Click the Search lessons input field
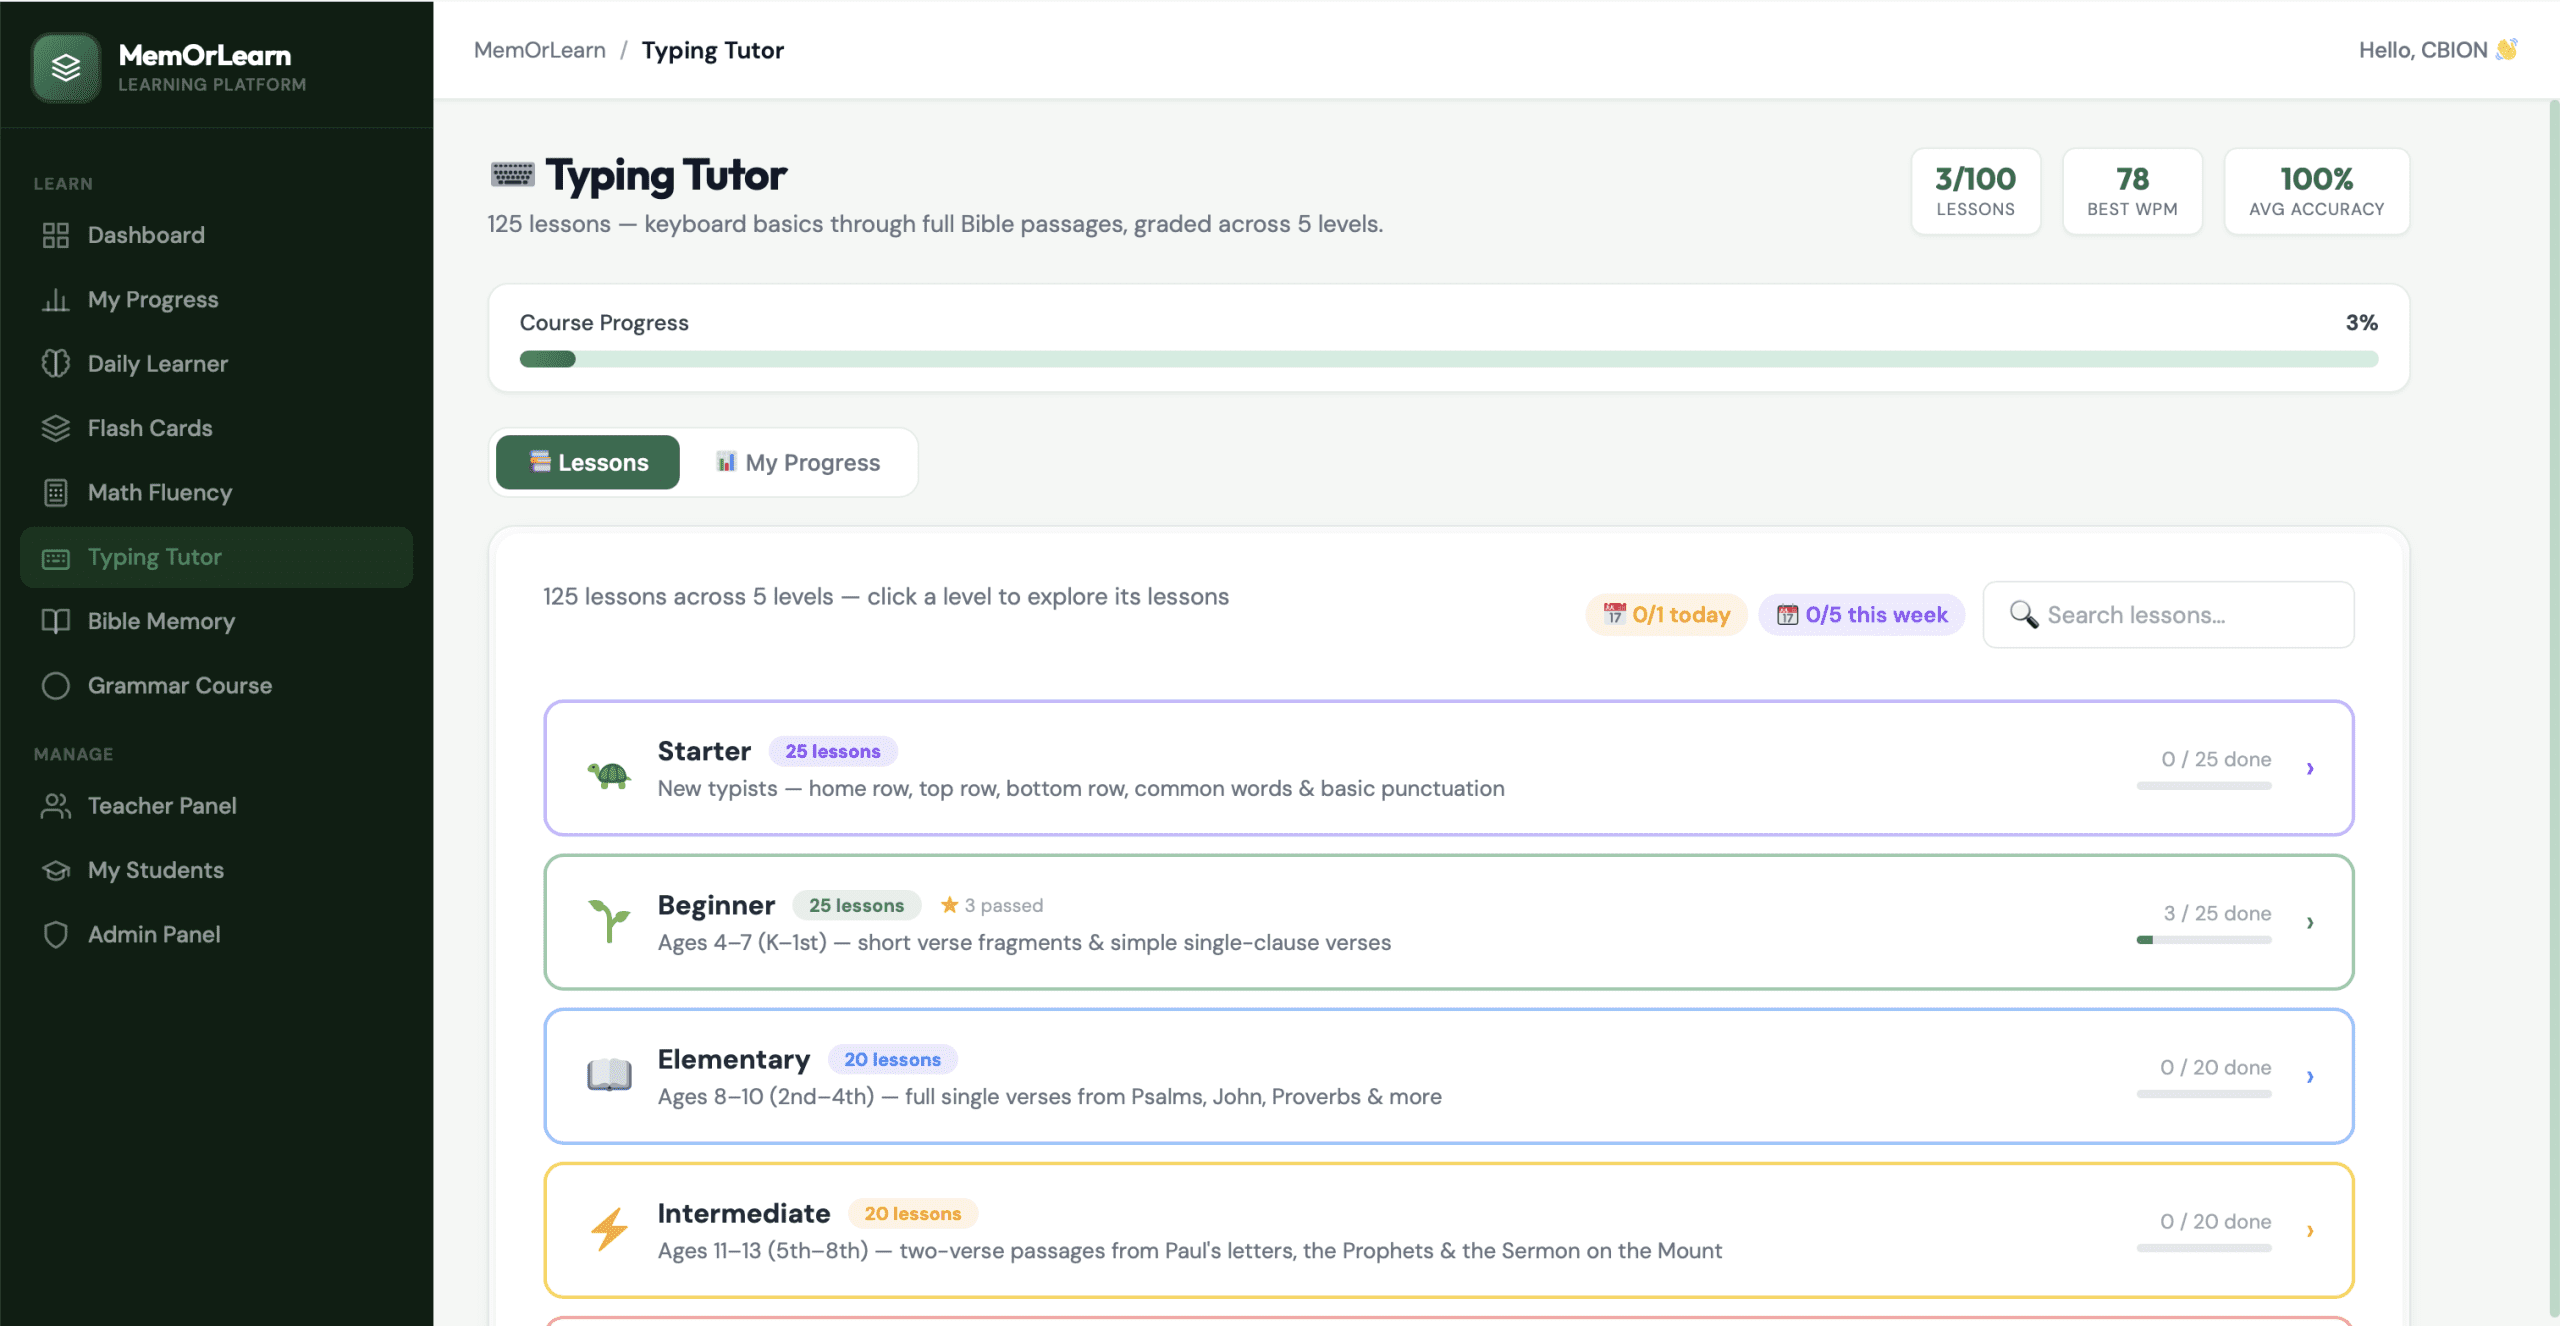The width and height of the screenshot is (2560, 1326). tap(2168, 615)
